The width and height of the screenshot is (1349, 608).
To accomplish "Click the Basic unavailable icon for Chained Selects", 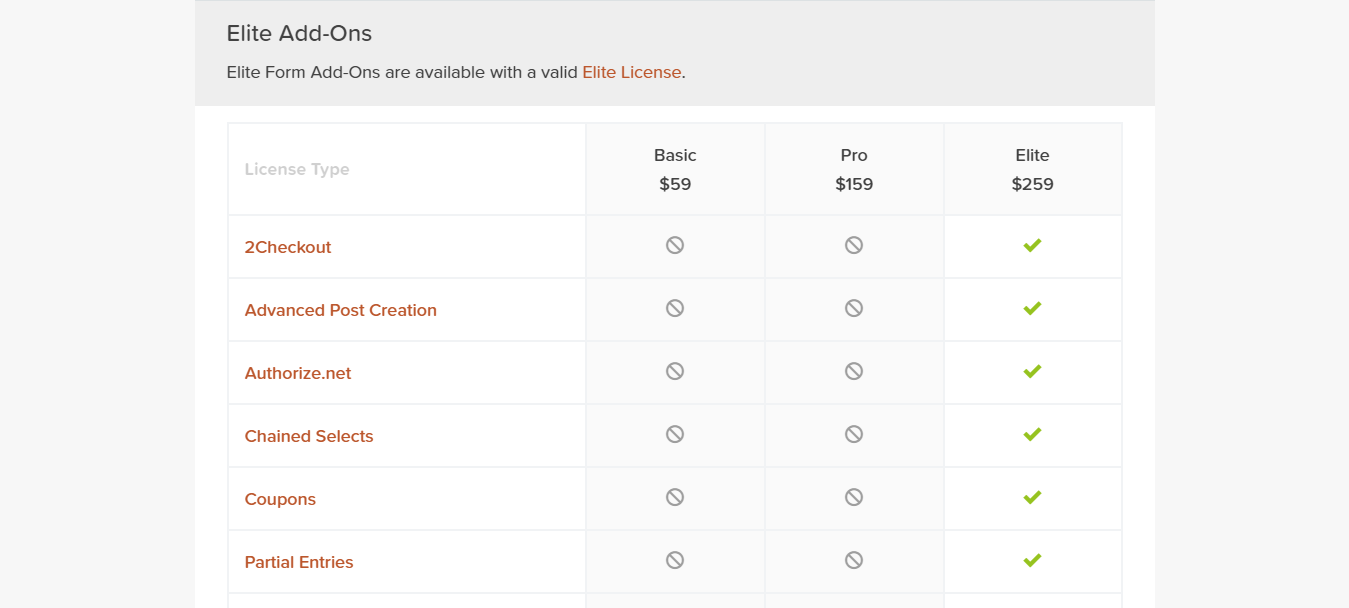I will click(x=675, y=434).
